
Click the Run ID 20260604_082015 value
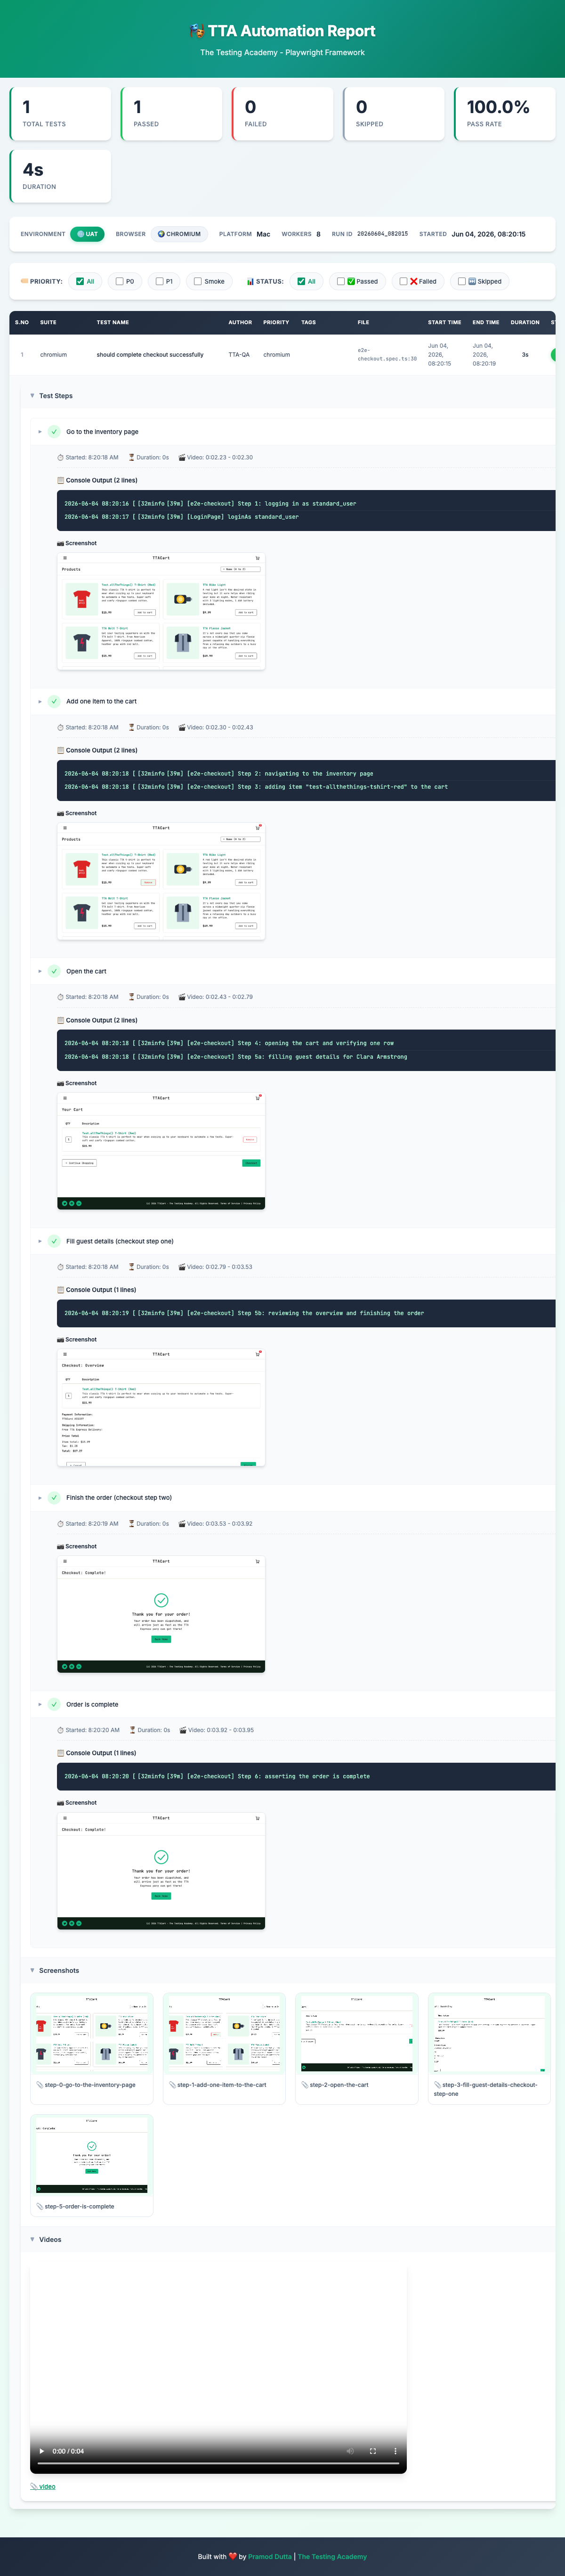click(x=382, y=234)
